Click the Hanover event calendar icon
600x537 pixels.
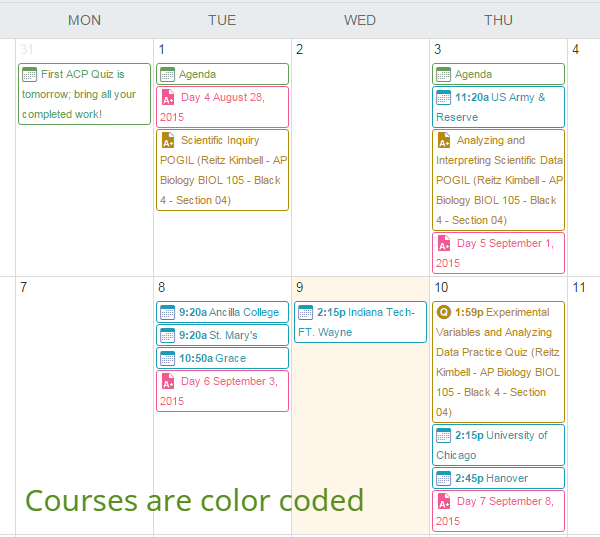tap(444, 478)
